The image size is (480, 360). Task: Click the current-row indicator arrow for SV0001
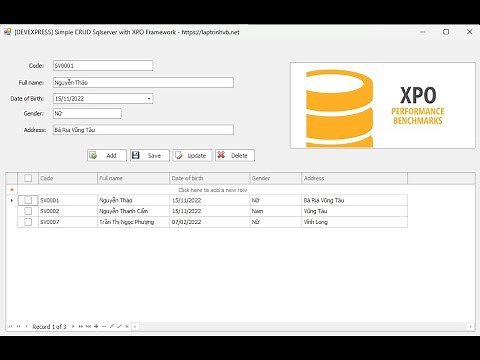point(12,200)
